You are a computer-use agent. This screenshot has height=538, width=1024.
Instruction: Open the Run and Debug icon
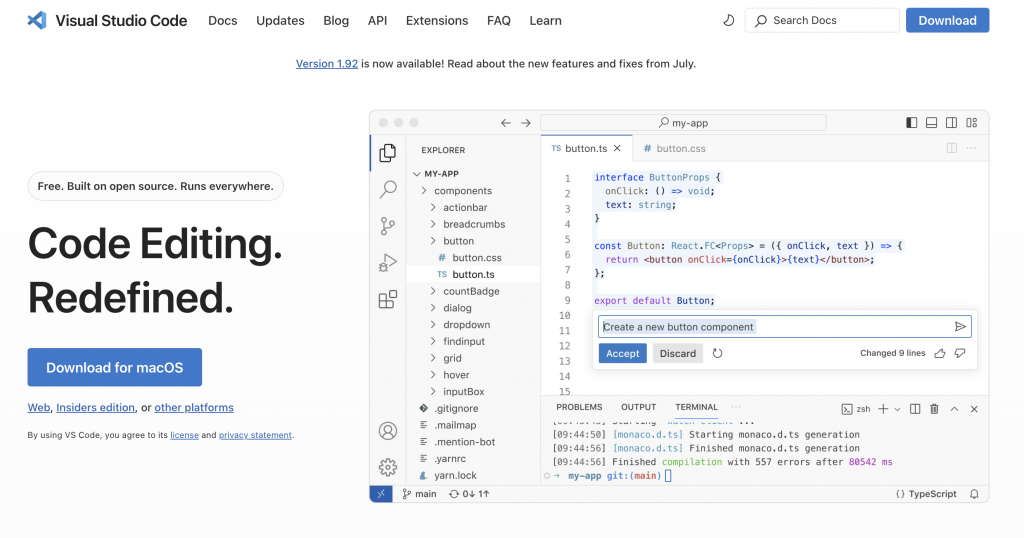point(388,263)
